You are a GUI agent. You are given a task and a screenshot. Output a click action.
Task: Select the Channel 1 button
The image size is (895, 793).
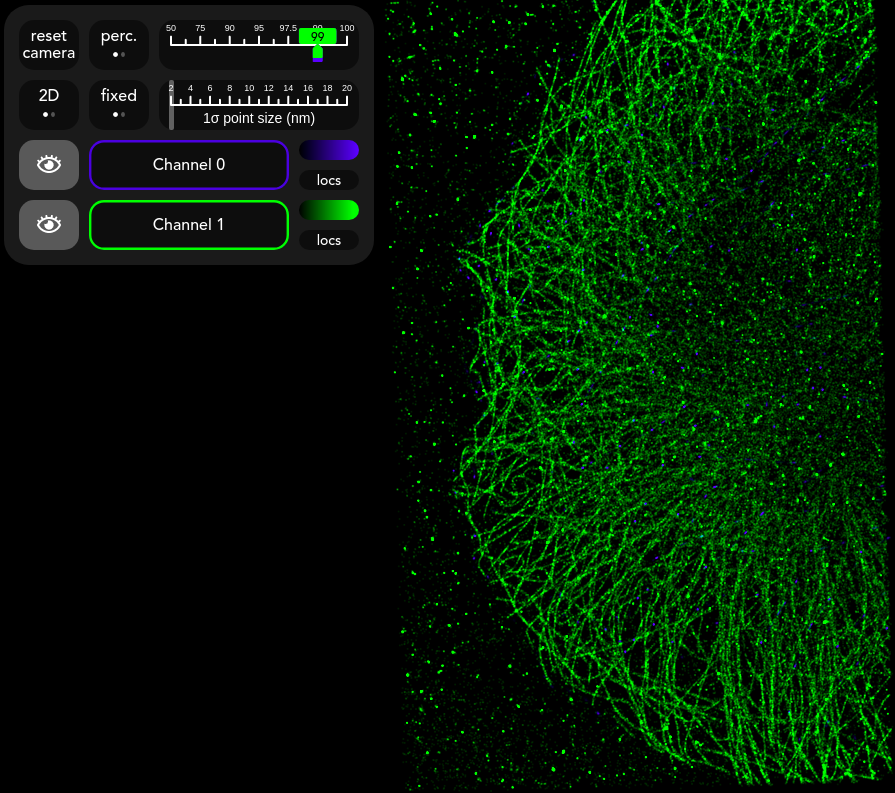[189, 225]
